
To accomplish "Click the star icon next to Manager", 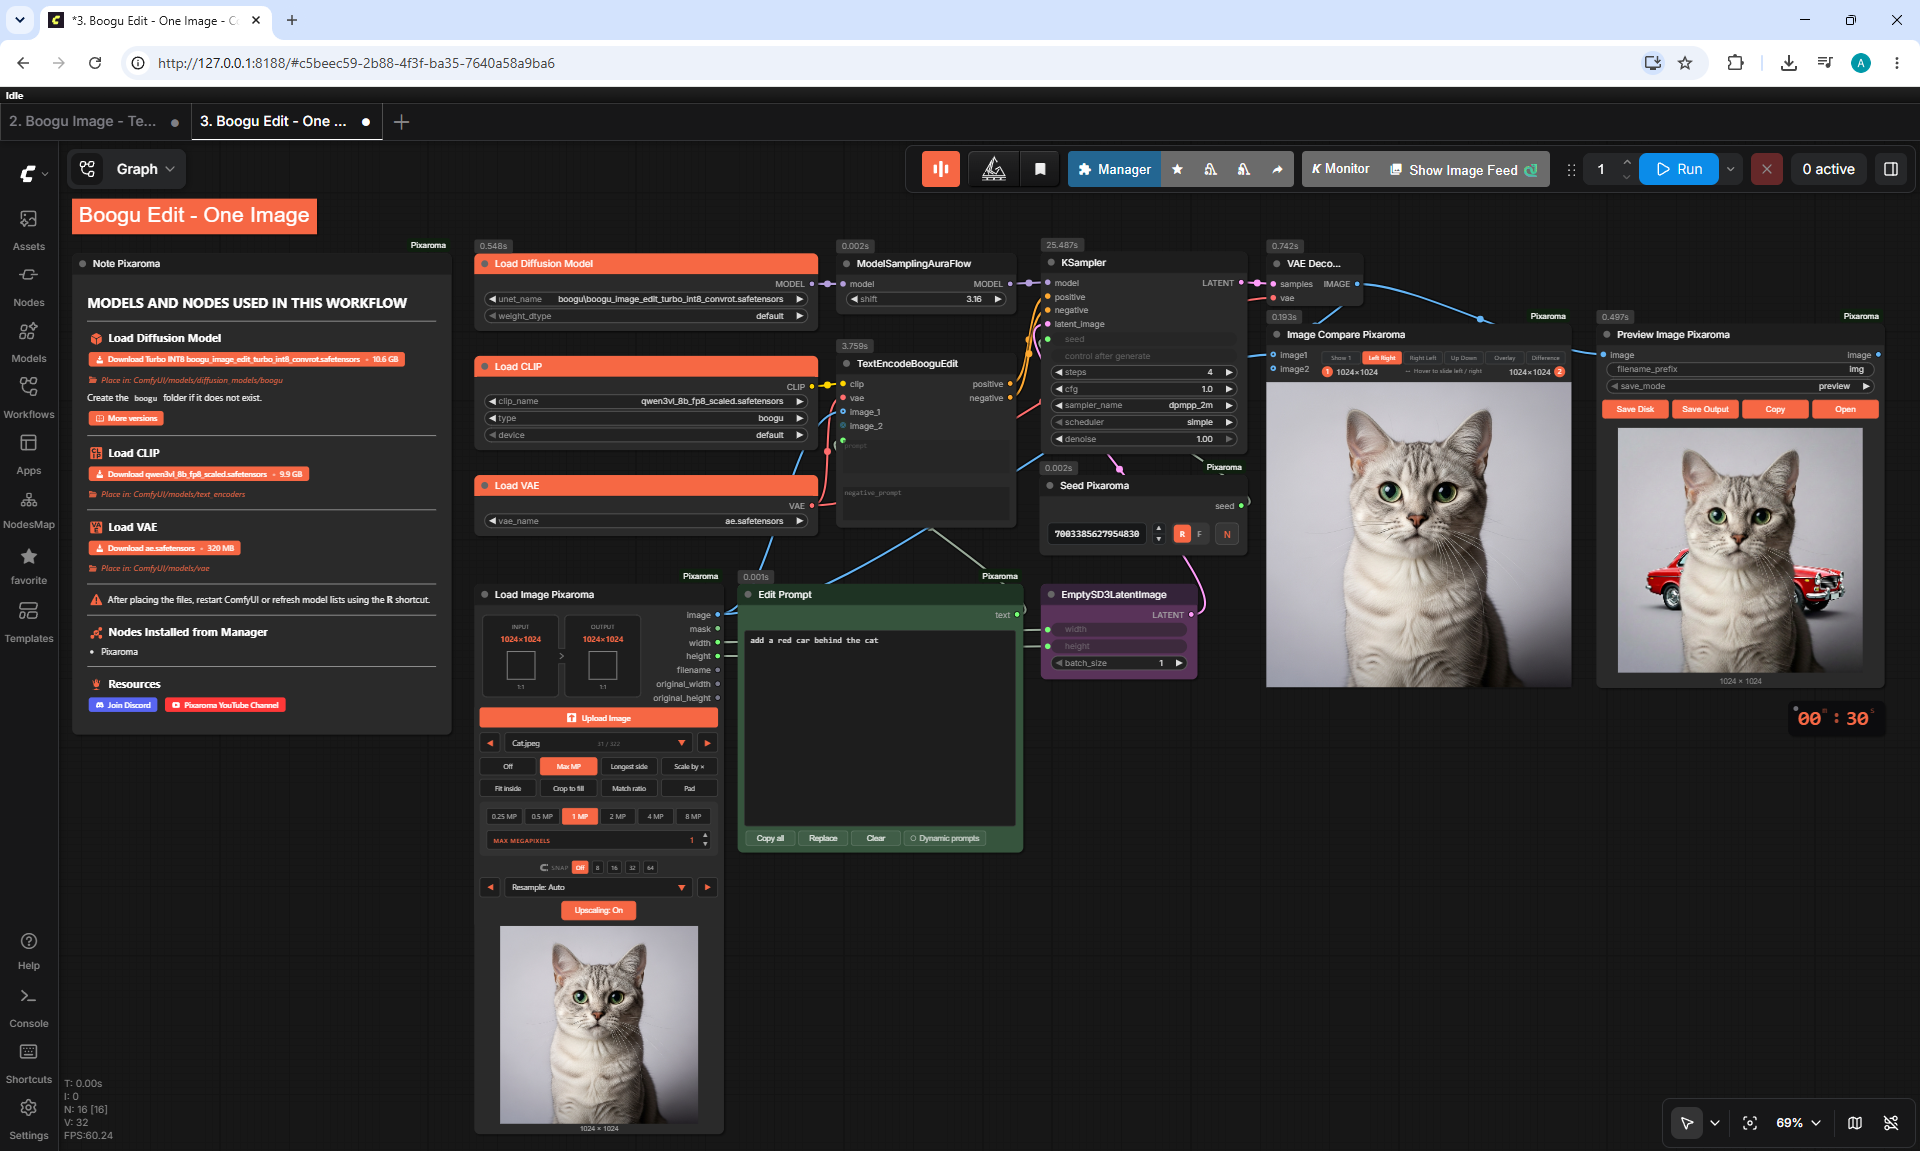I will (1177, 169).
